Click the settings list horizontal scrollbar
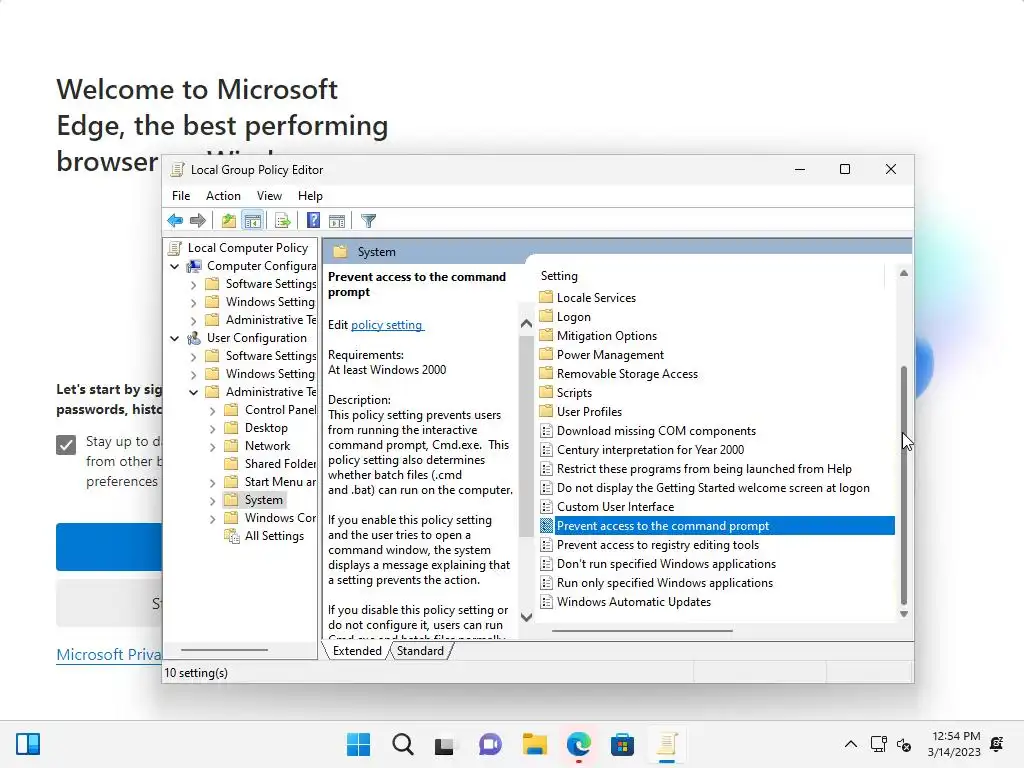Viewport: 1024px width, 768px height. point(642,631)
